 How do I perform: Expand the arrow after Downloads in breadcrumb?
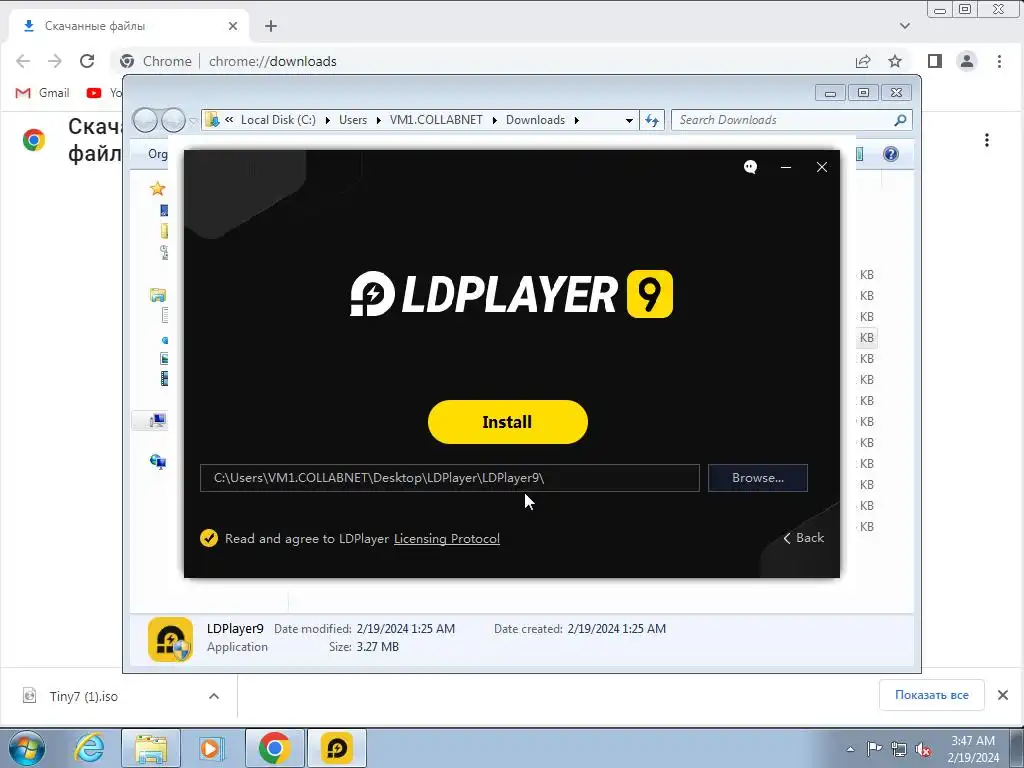(577, 120)
